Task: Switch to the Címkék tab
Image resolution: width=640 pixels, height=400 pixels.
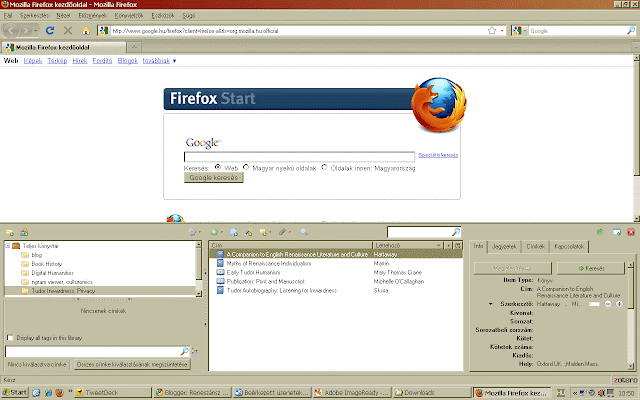Action: tap(535, 247)
